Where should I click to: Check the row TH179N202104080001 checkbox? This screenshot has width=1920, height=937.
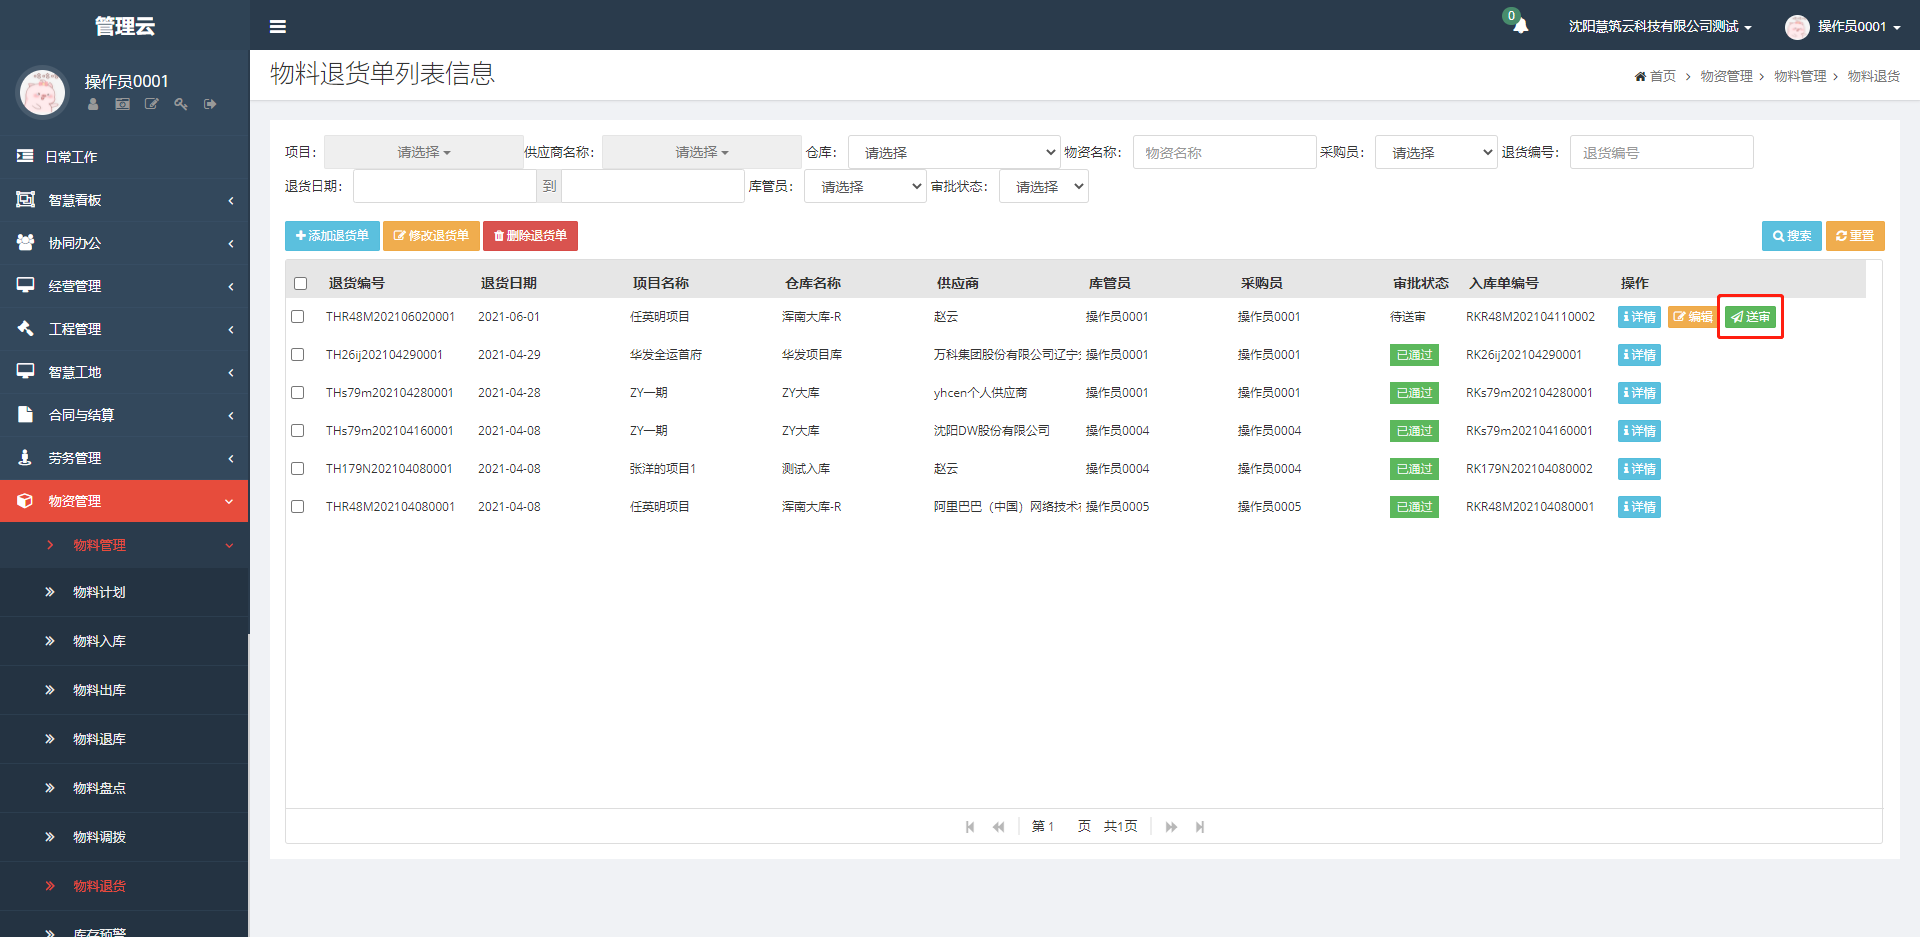tap(297, 469)
